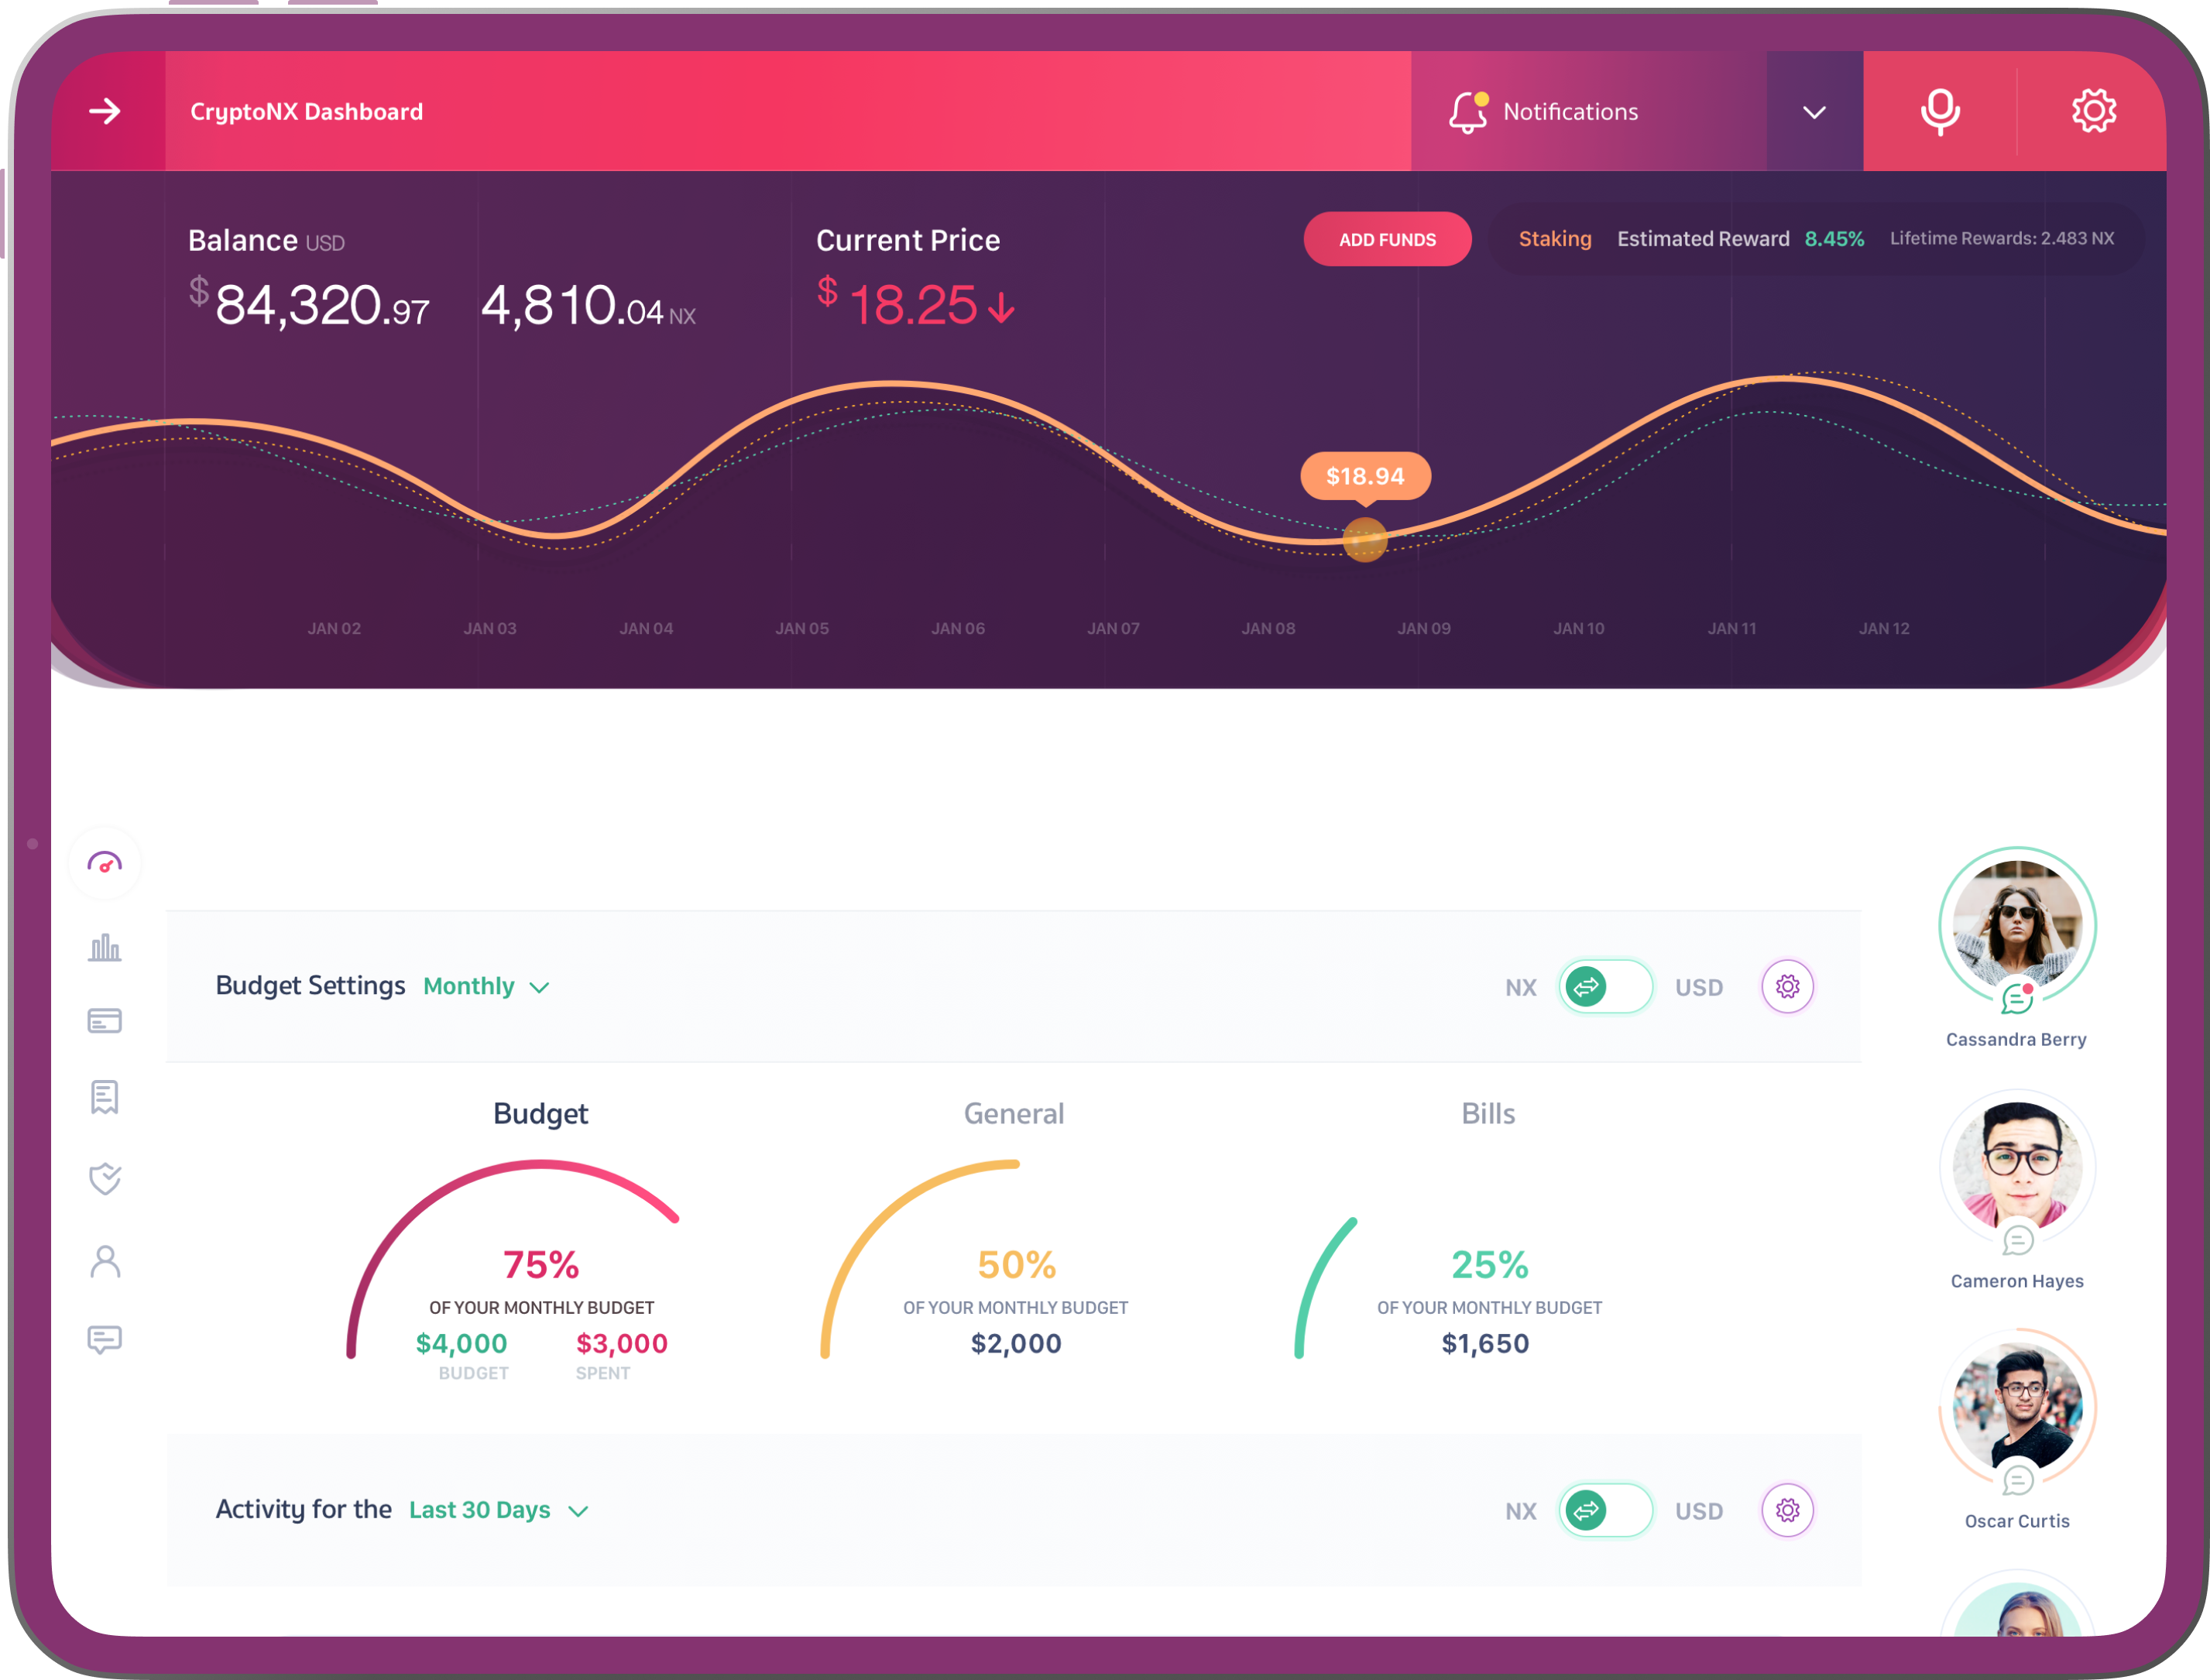Click the ADD FUNDS button

coord(1386,240)
